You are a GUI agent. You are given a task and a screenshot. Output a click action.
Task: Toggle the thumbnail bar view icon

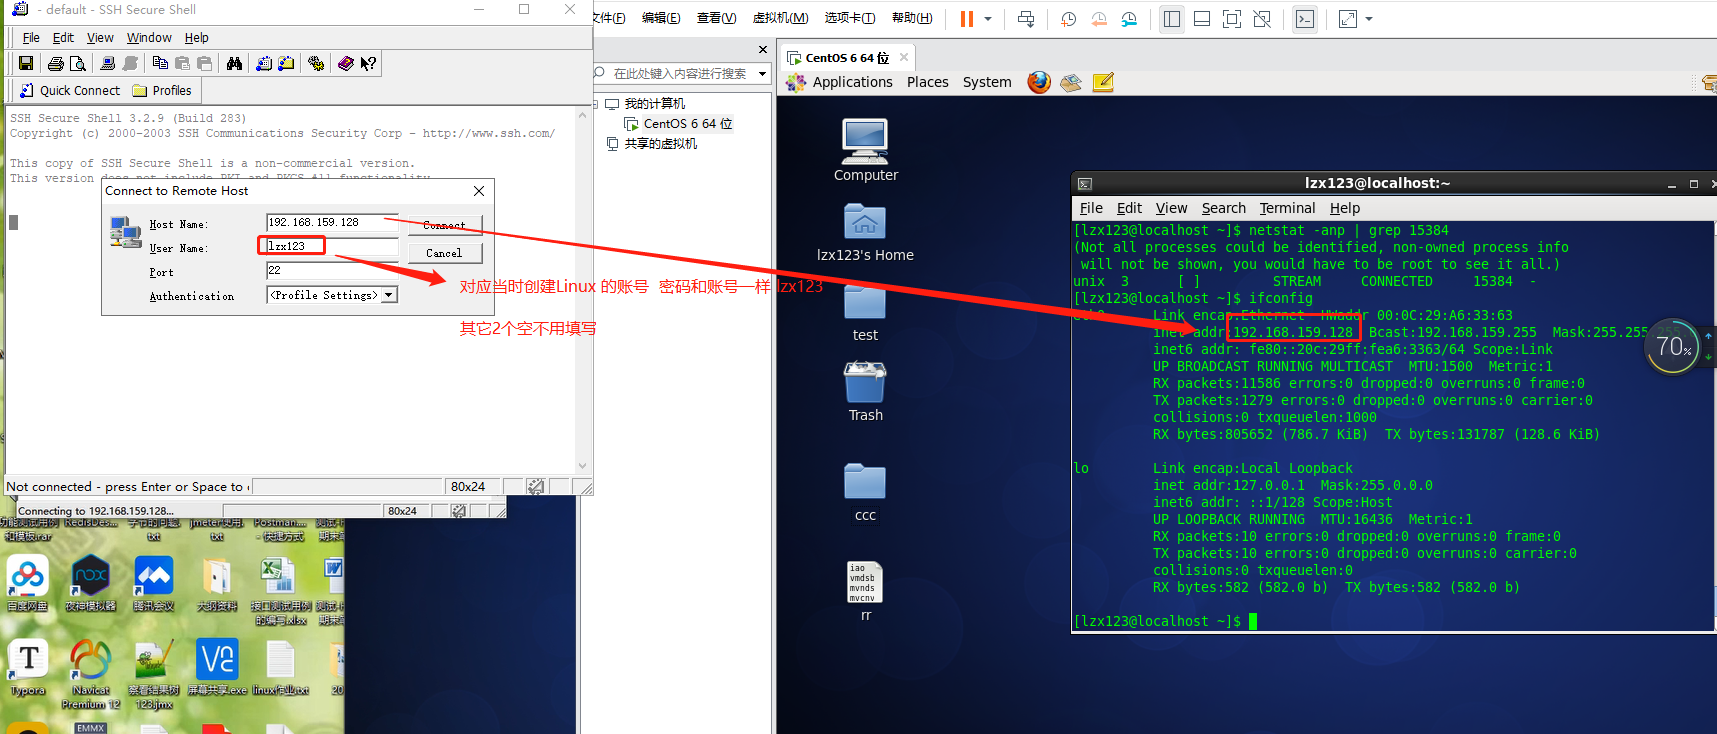pyautogui.click(x=1202, y=19)
